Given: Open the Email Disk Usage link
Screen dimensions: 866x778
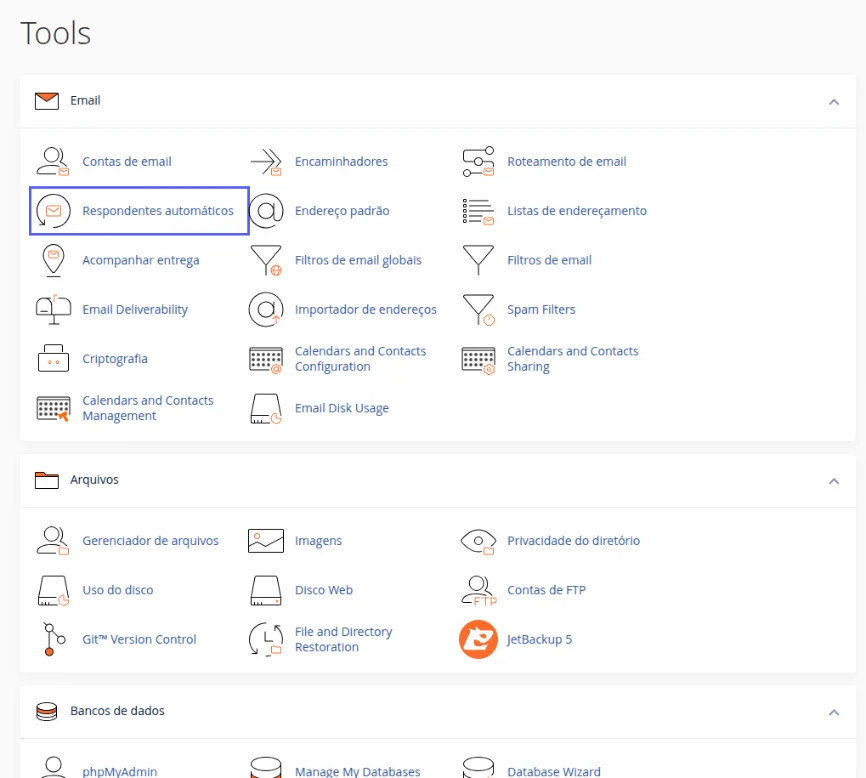Looking at the screenshot, I should 342,409.
